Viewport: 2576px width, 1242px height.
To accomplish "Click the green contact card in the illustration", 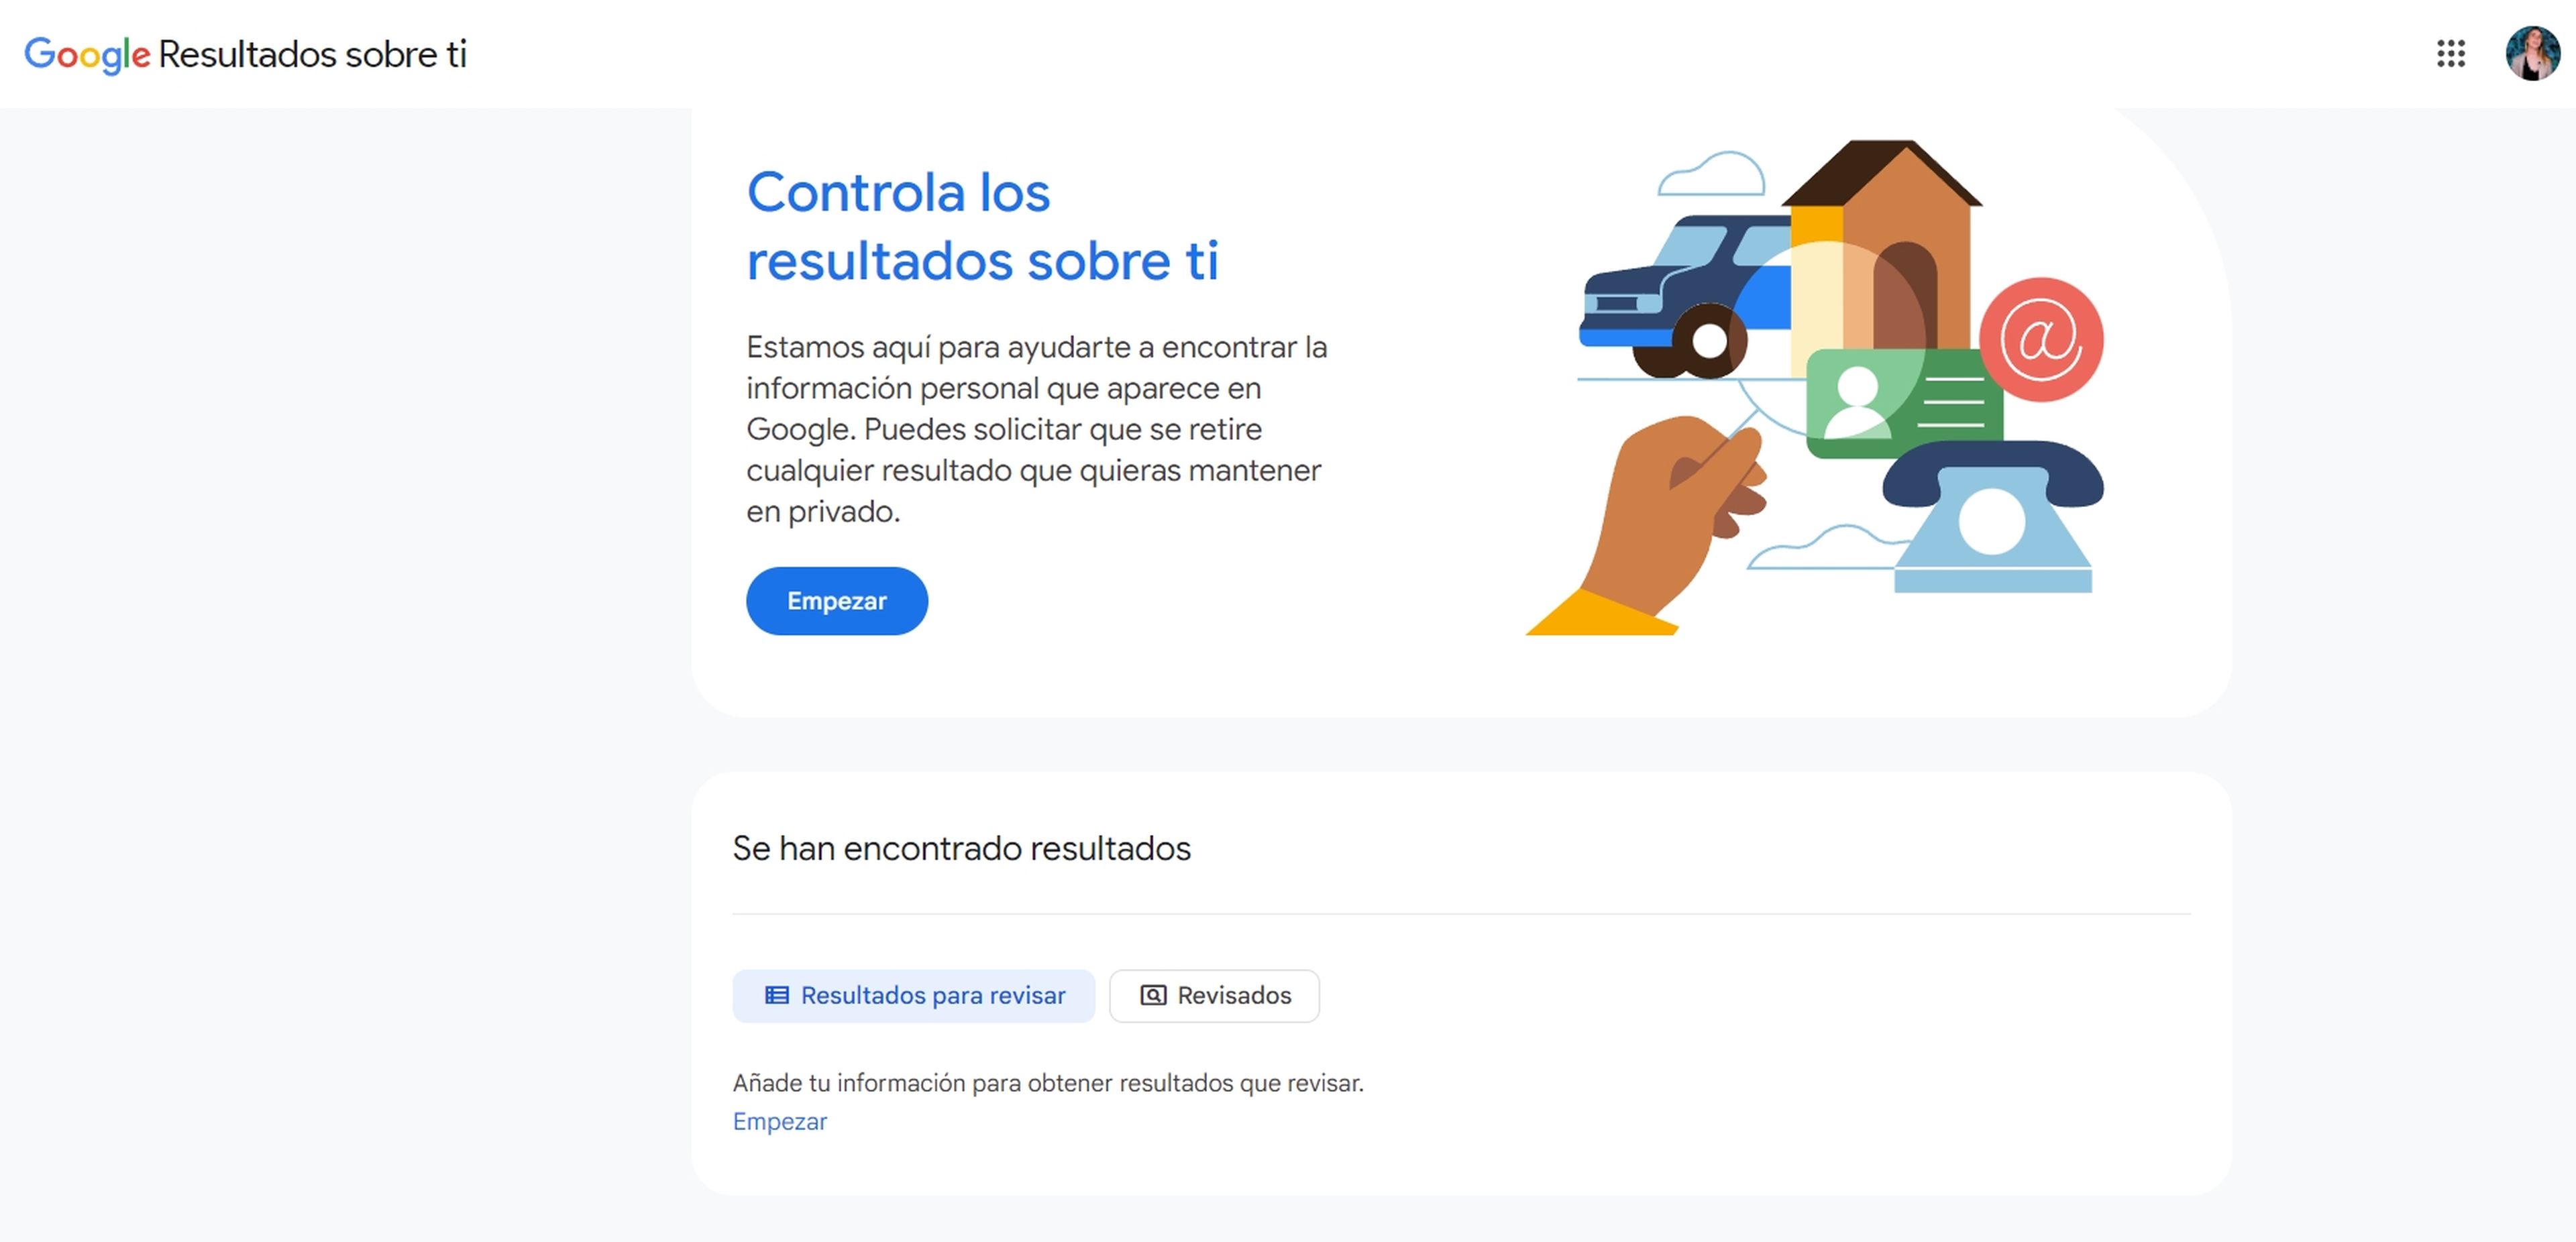I will tap(1904, 404).
